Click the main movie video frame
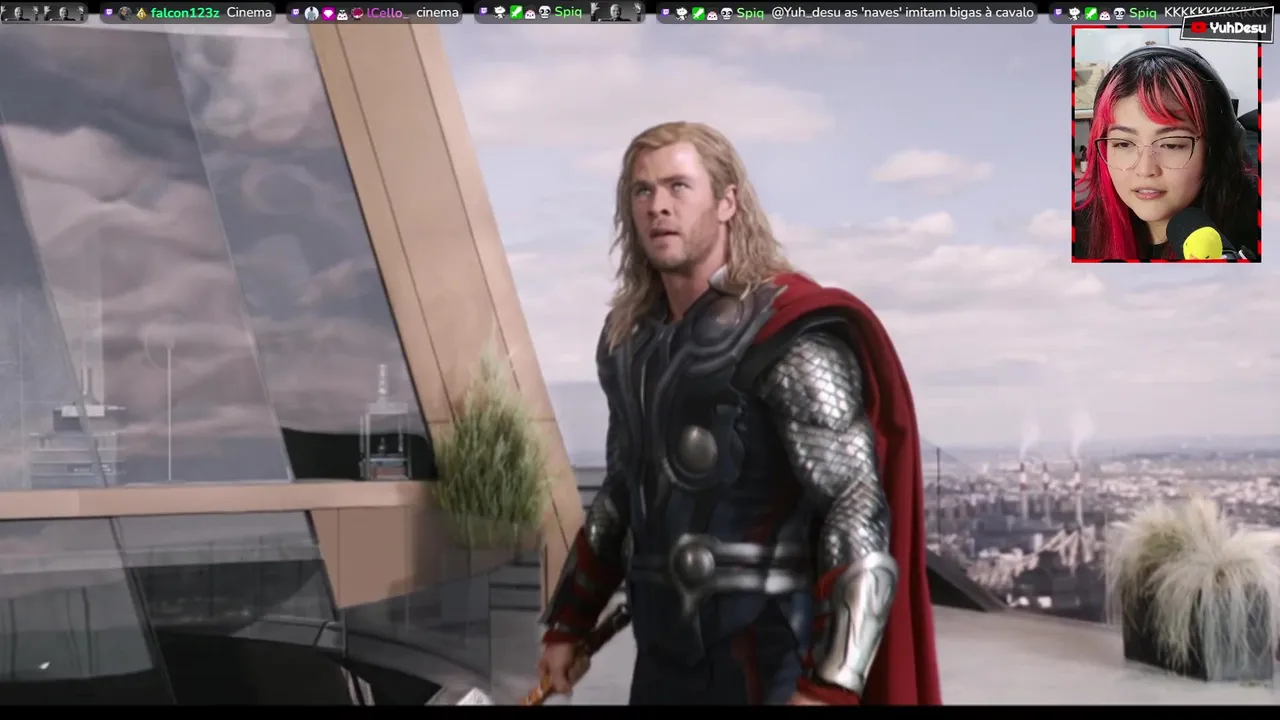The height and width of the screenshot is (720, 1280). tap(640, 365)
